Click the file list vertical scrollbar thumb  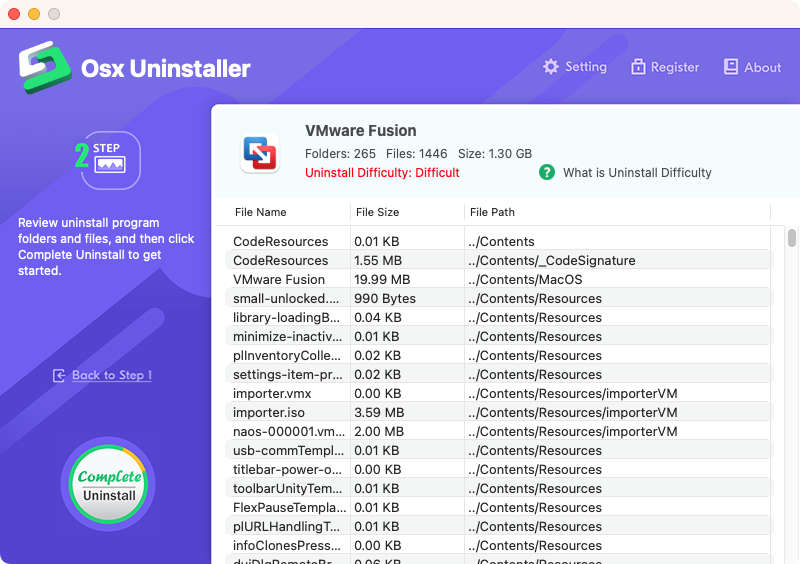click(x=791, y=238)
